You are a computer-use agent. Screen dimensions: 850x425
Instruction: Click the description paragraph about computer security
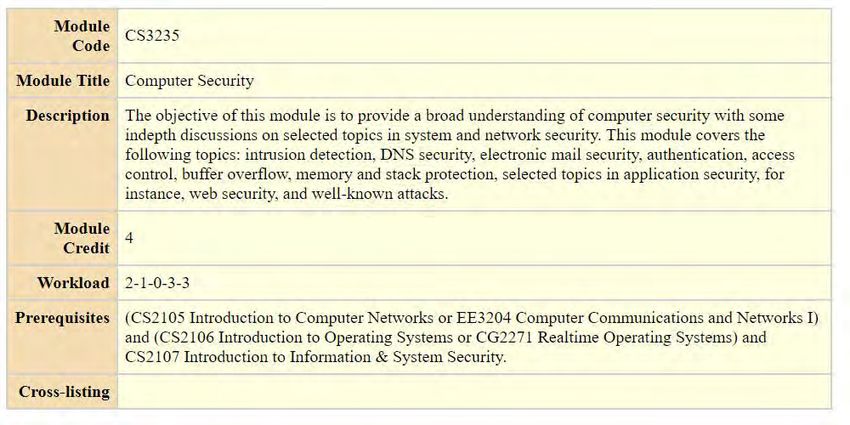tap(460, 154)
